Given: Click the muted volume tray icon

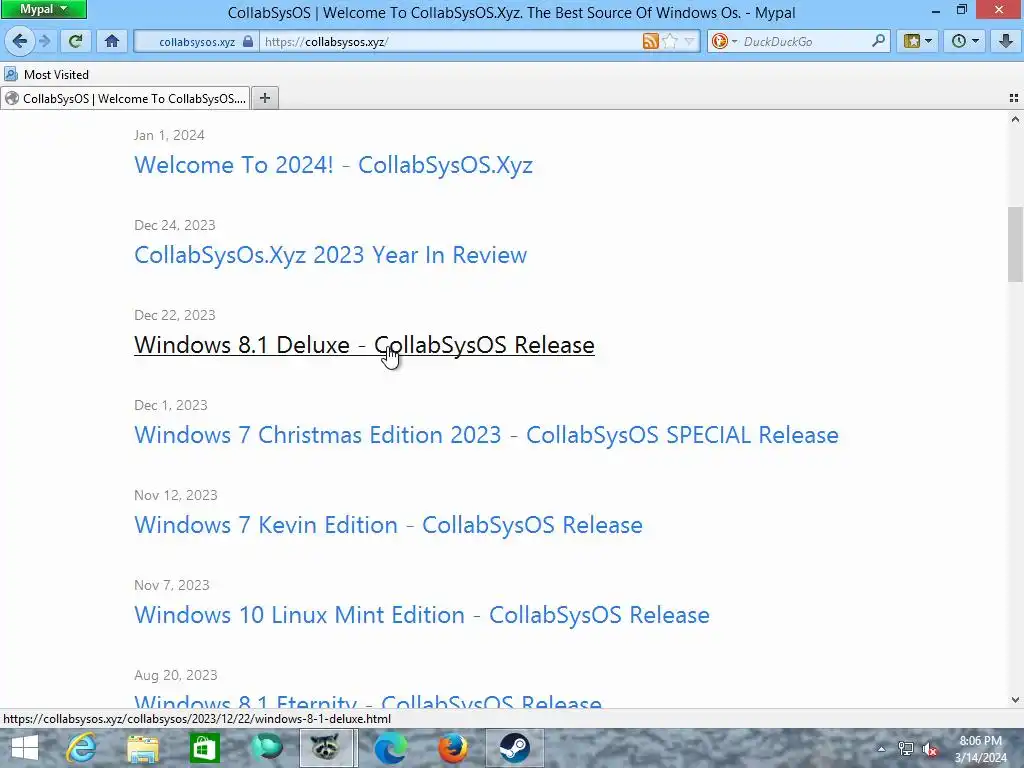Looking at the screenshot, I should (x=931, y=749).
